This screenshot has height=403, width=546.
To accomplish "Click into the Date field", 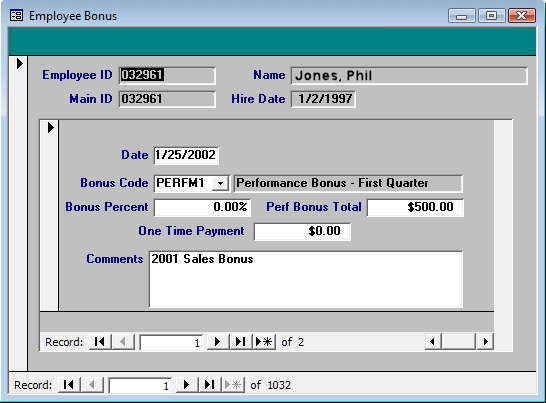I will [x=186, y=155].
